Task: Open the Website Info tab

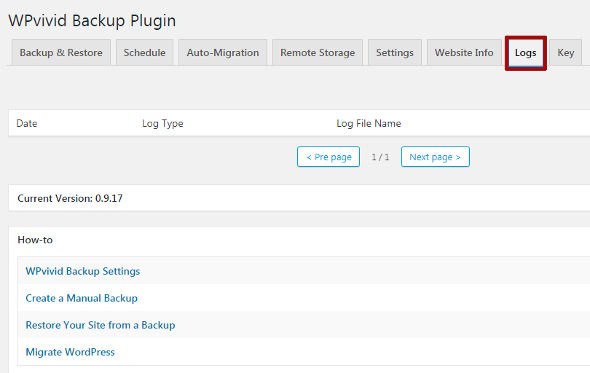Action: click(x=464, y=53)
